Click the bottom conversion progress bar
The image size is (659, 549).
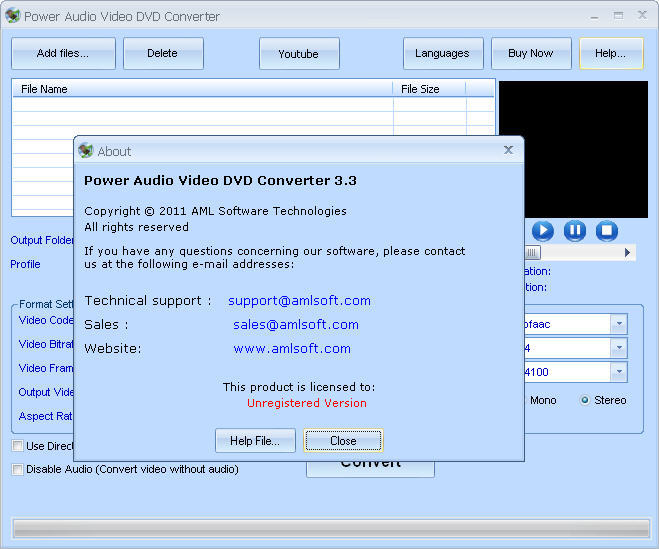coord(331,529)
